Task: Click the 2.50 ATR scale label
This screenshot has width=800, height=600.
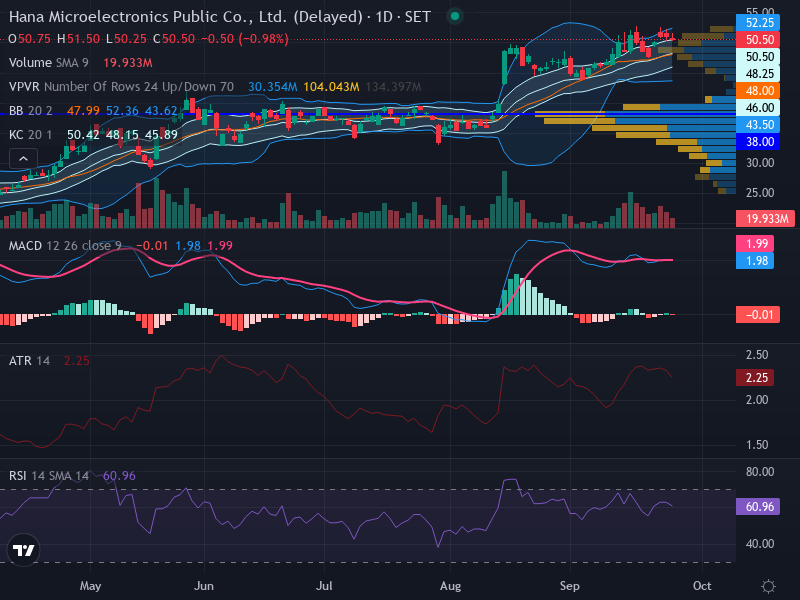Action: point(757,355)
